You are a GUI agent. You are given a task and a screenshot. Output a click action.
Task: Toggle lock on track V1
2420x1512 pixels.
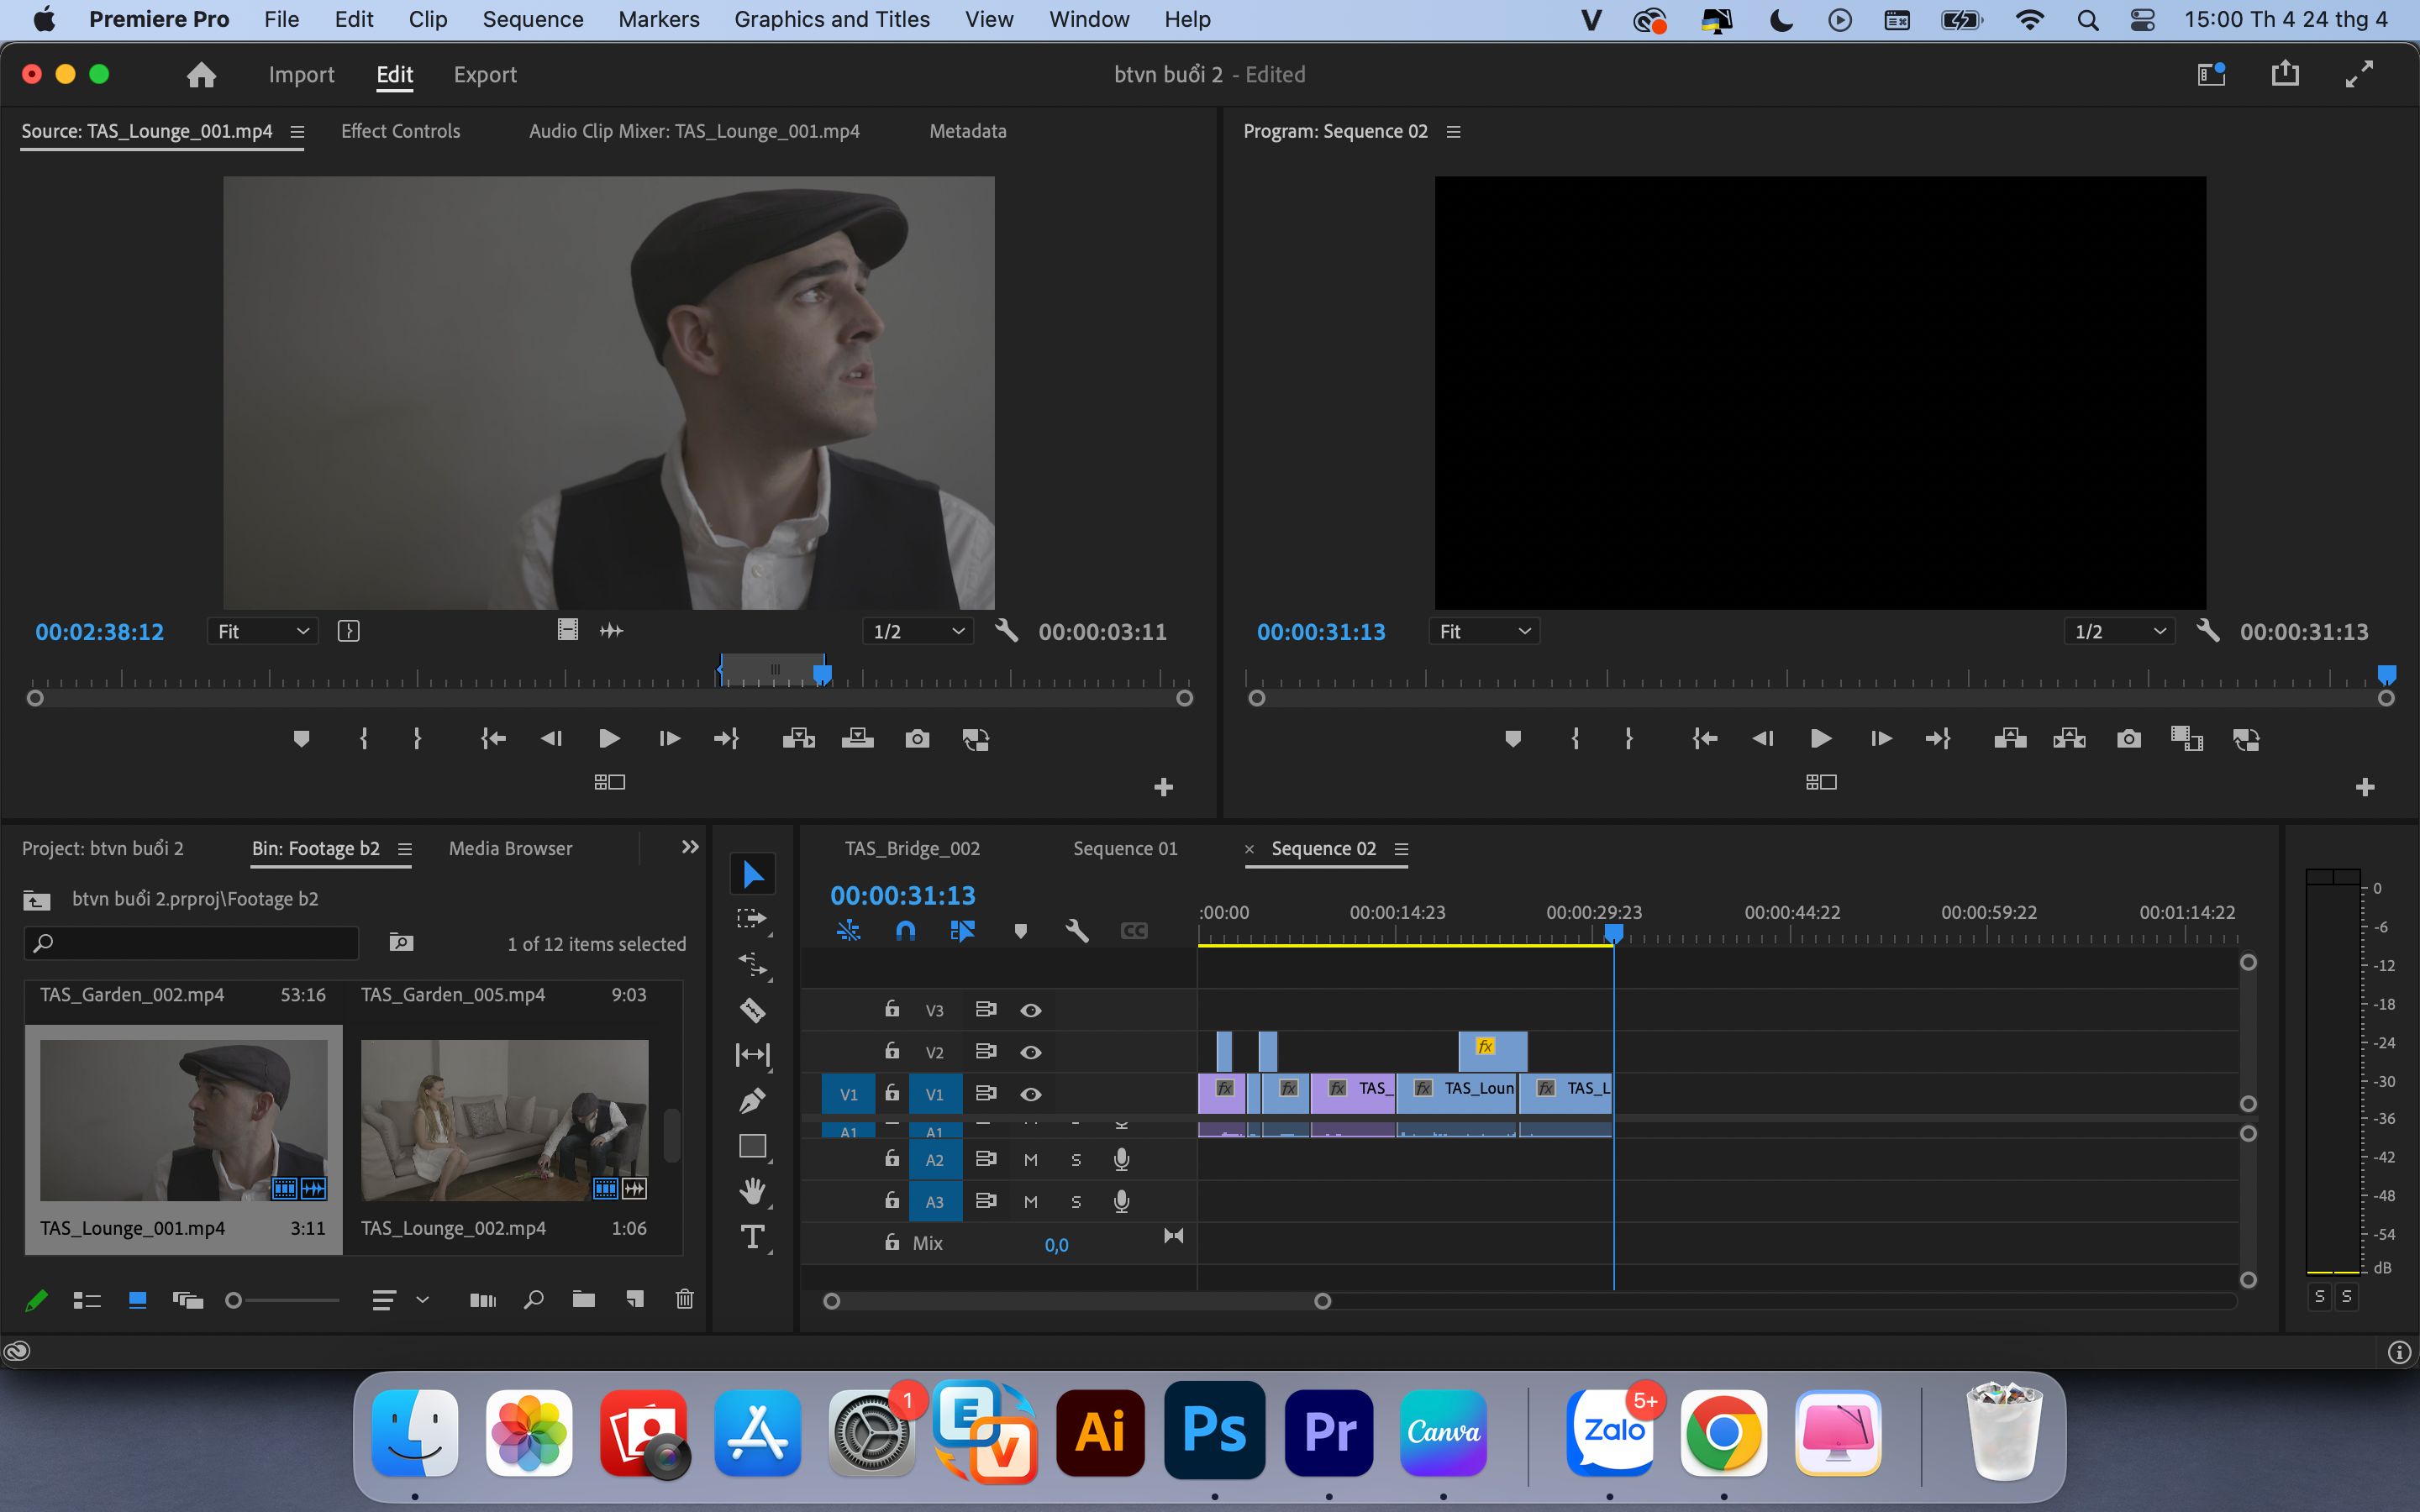[892, 1093]
